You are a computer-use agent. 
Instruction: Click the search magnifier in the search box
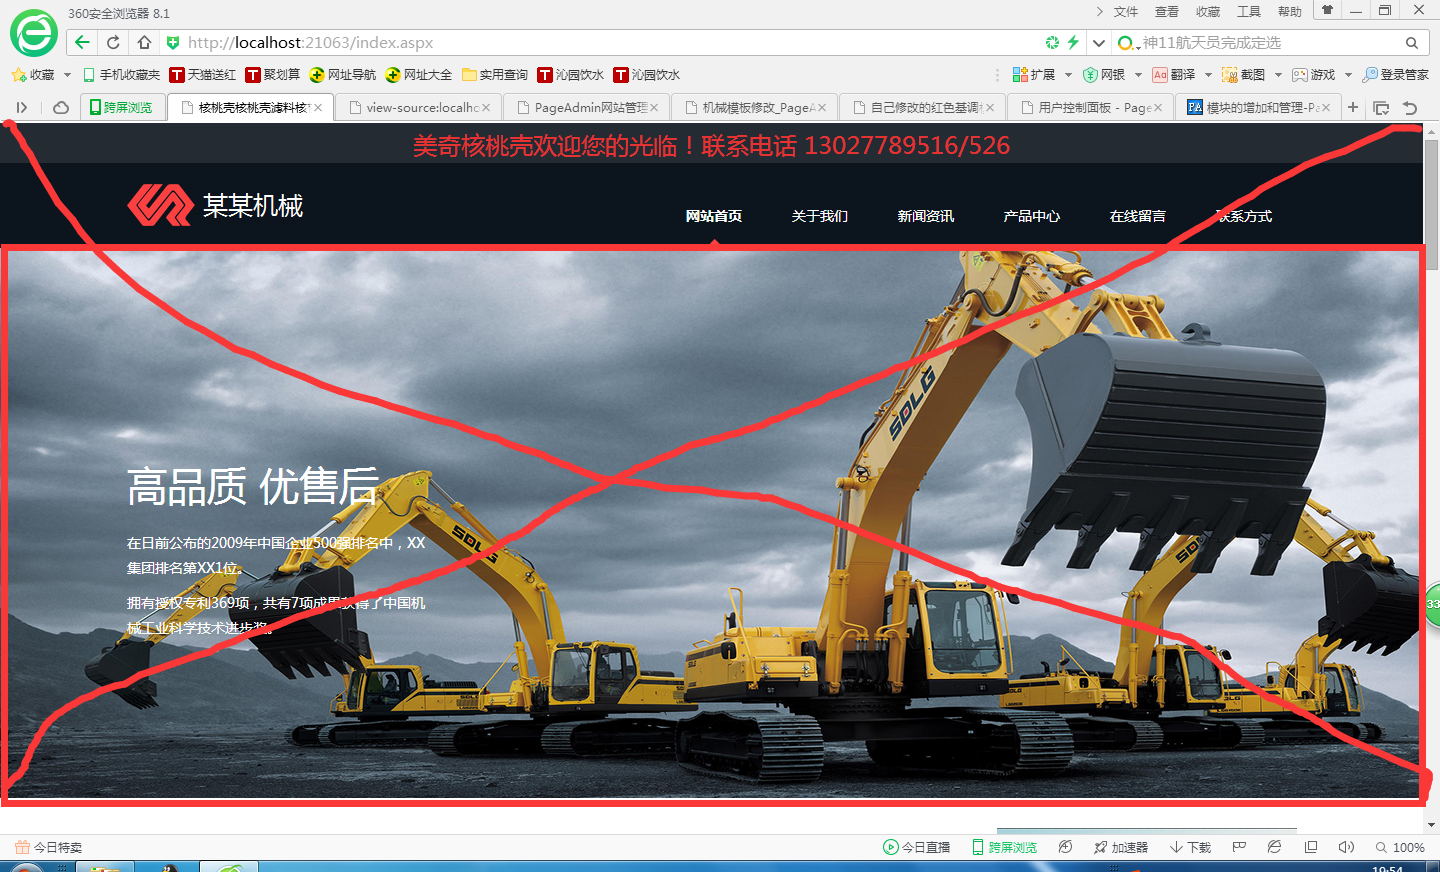pos(1411,43)
